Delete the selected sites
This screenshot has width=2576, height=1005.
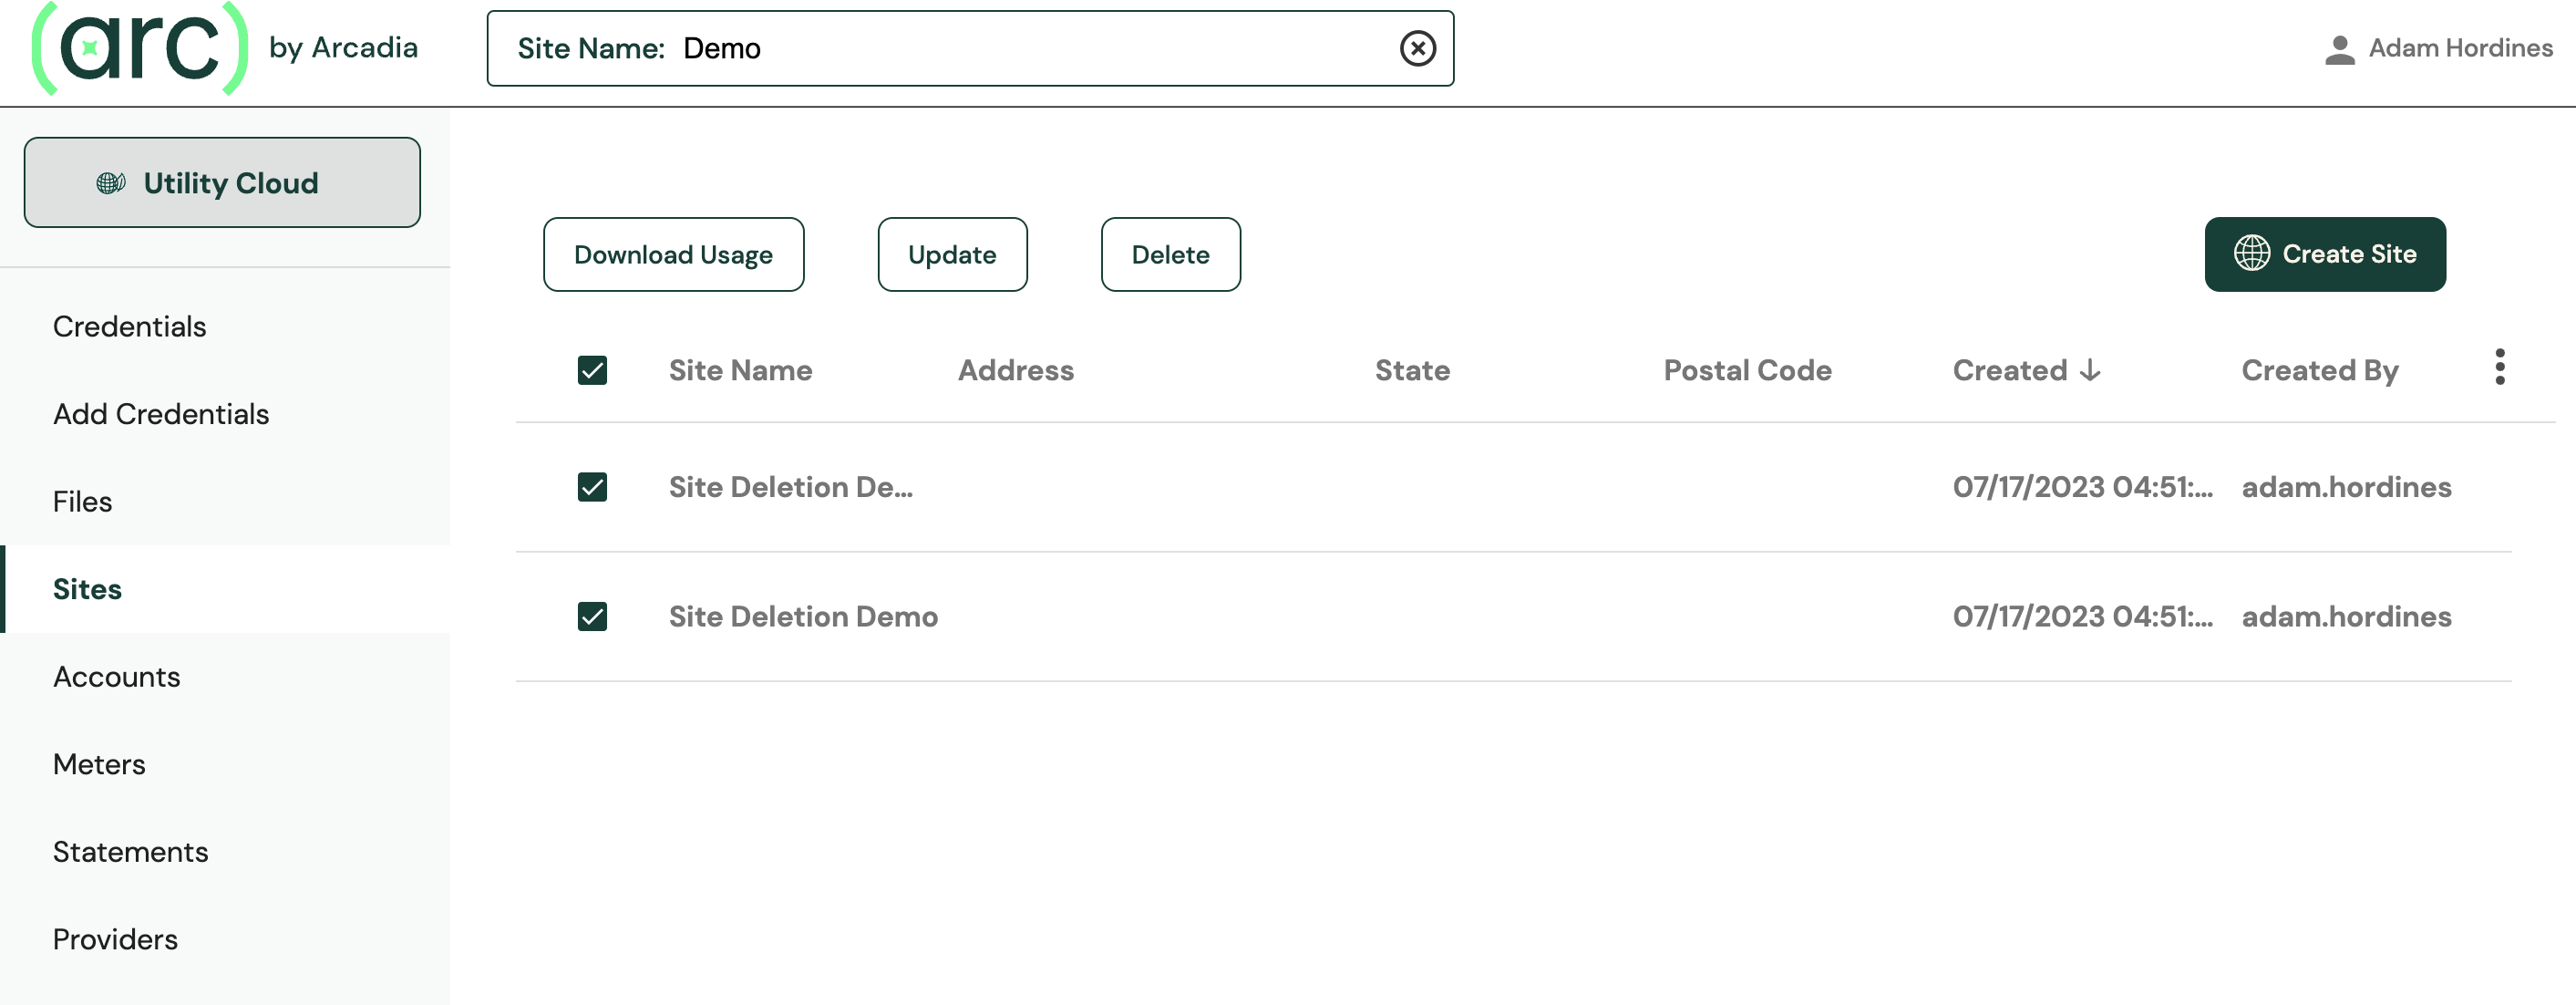tap(1170, 255)
